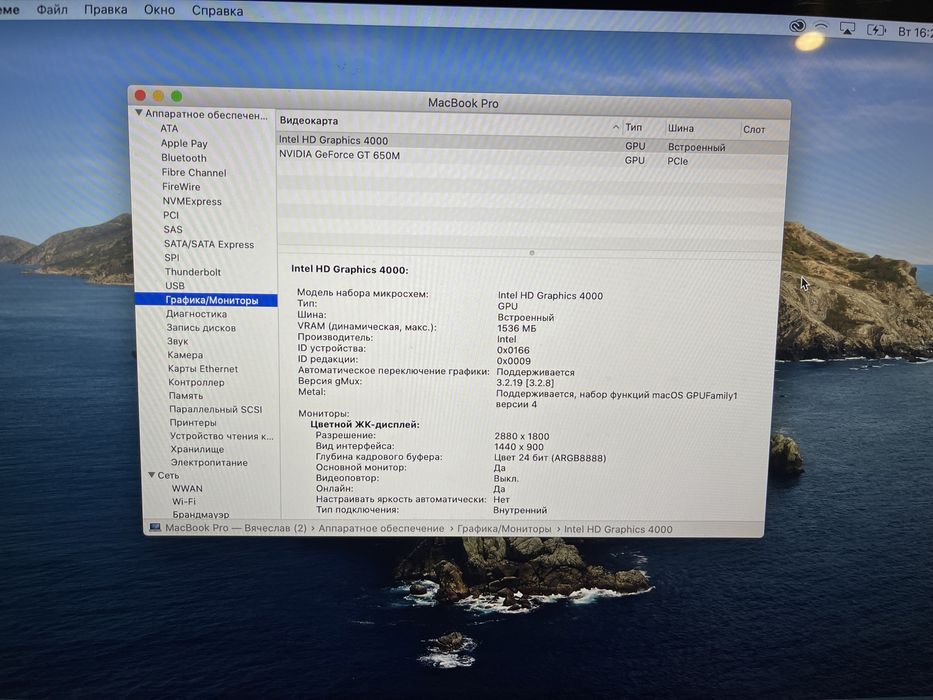Select PCI in the sidebar
The height and width of the screenshot is (700, 933).
coord(171,215)
